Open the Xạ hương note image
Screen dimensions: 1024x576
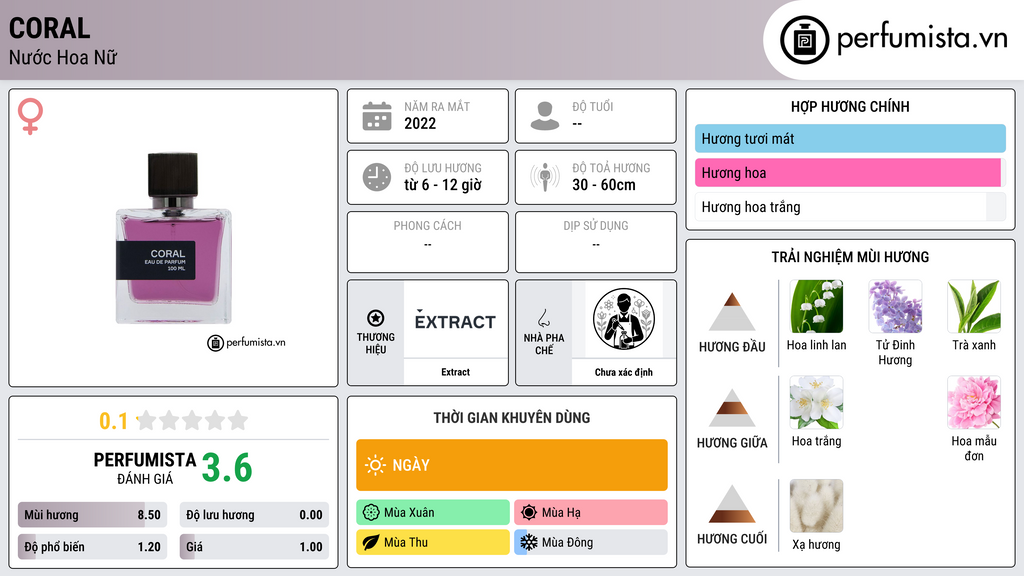tap(816, 505)
